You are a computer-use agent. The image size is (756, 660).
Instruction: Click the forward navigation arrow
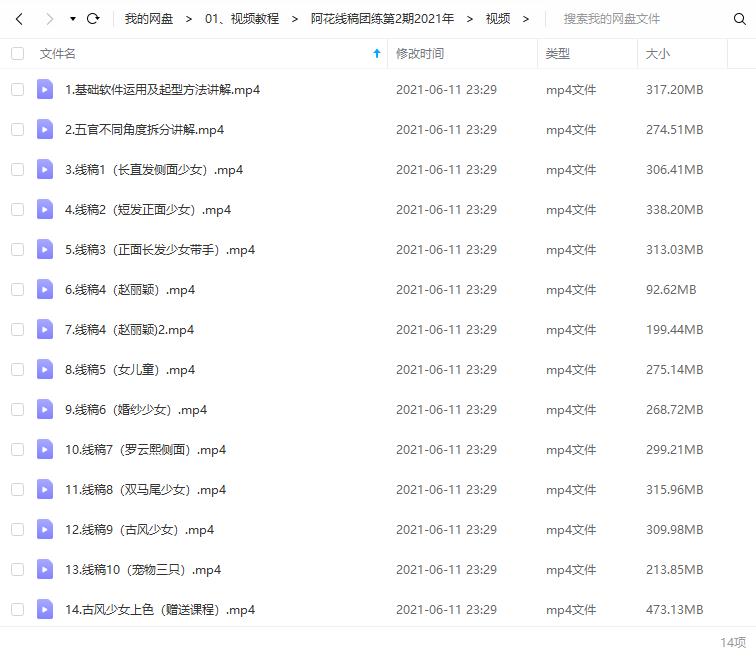click(x=49, y=19)
